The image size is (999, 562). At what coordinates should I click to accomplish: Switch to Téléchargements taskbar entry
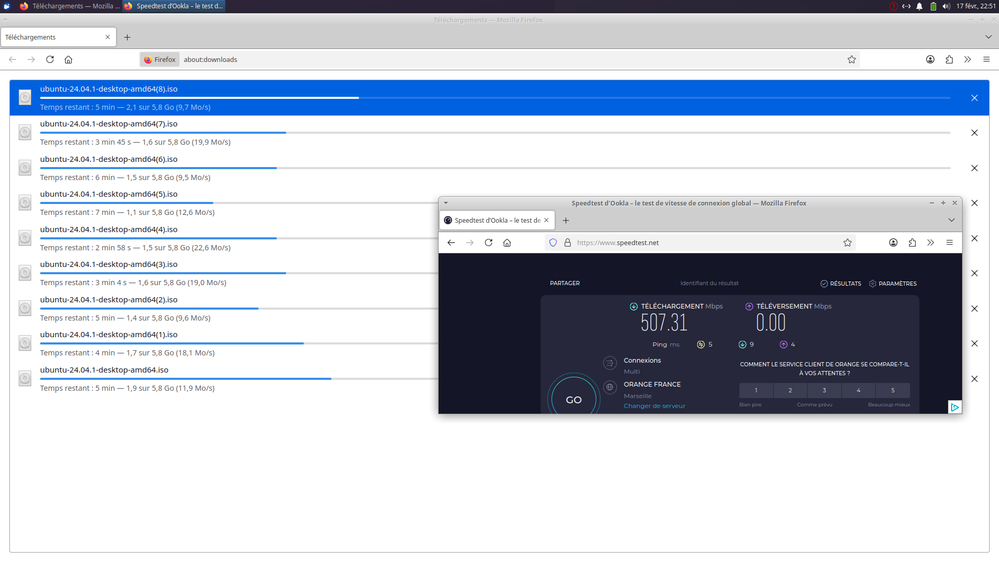69,6
